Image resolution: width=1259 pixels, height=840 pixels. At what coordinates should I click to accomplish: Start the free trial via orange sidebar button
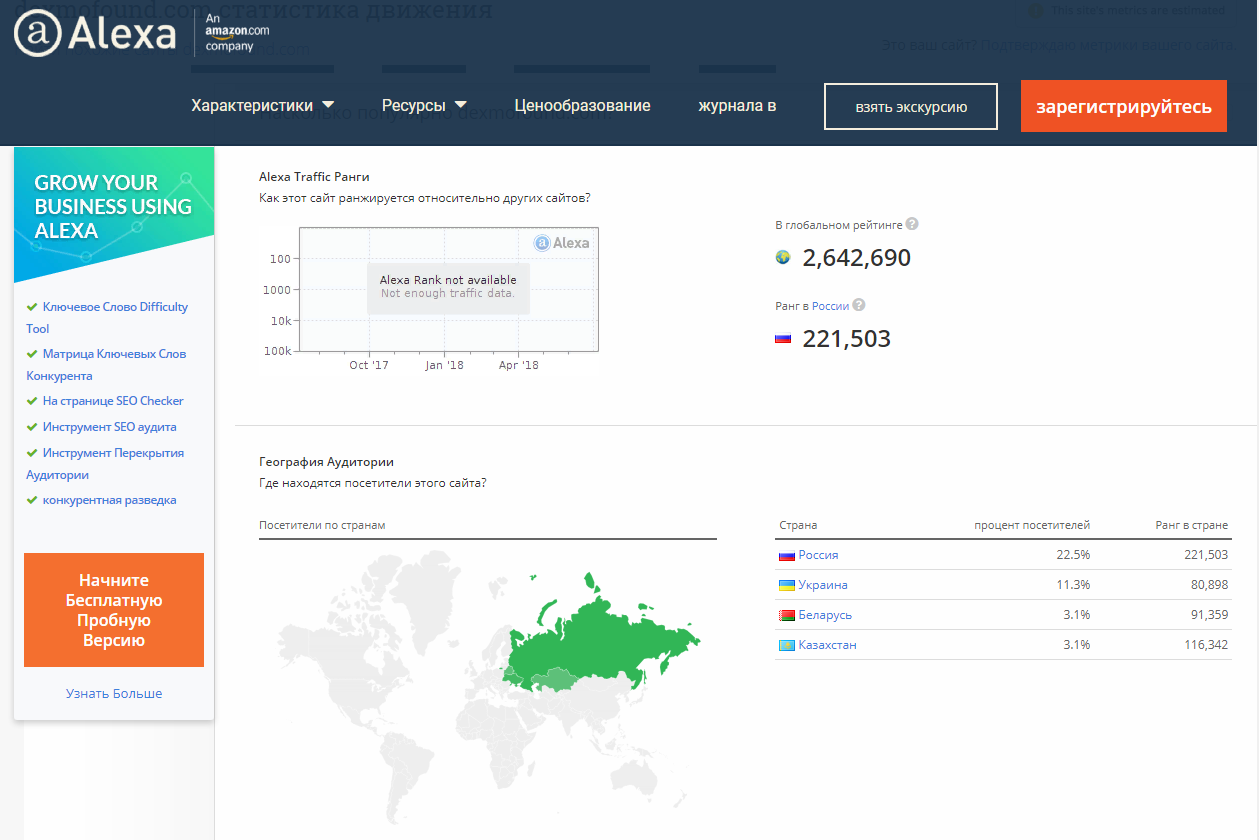[114, 610]
